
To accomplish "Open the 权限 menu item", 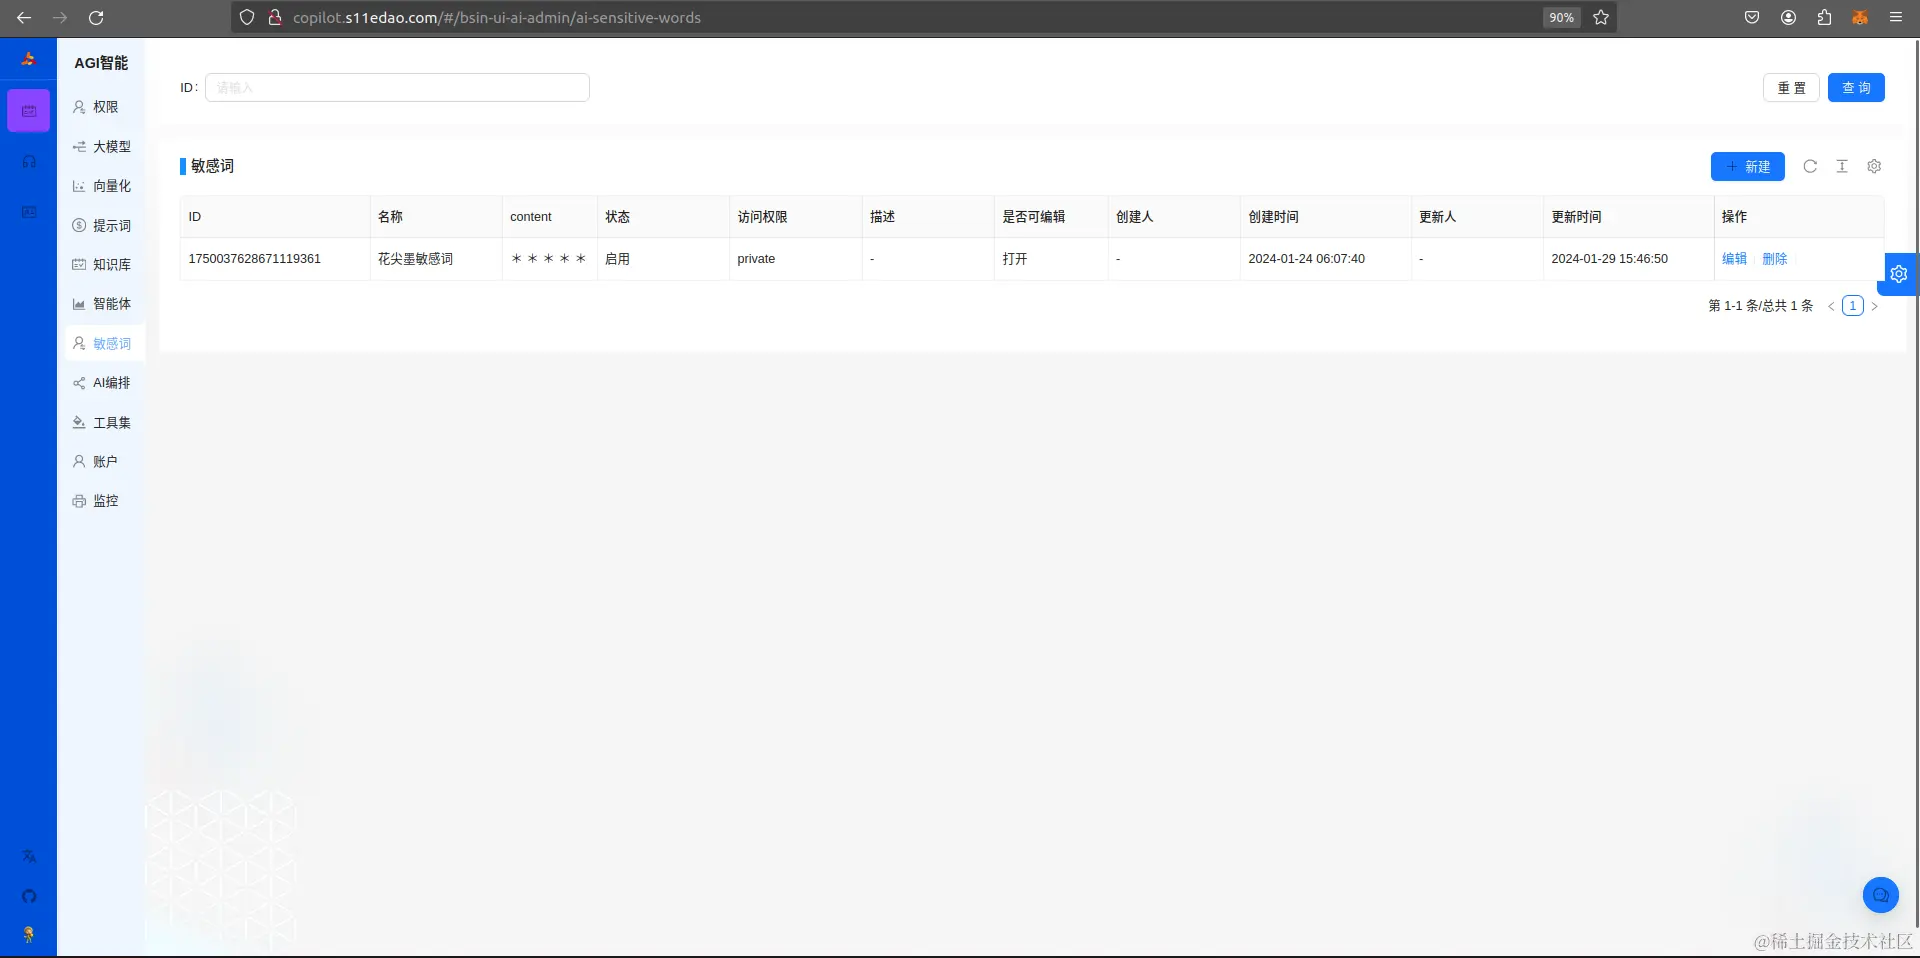I will (x=105, y=107).
